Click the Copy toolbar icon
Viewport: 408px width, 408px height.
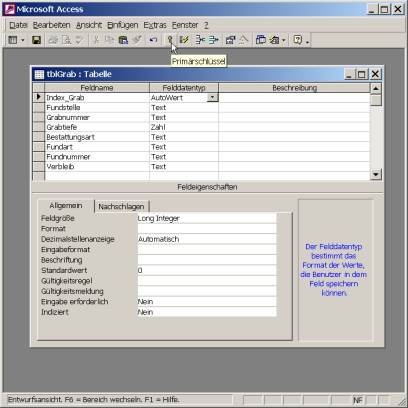click(109, 40)
